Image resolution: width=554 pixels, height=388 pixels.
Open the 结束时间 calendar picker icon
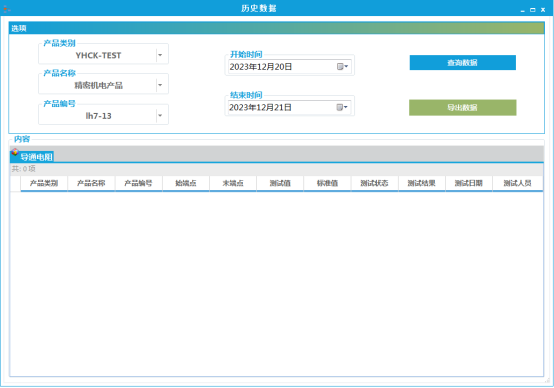point(342,107)
